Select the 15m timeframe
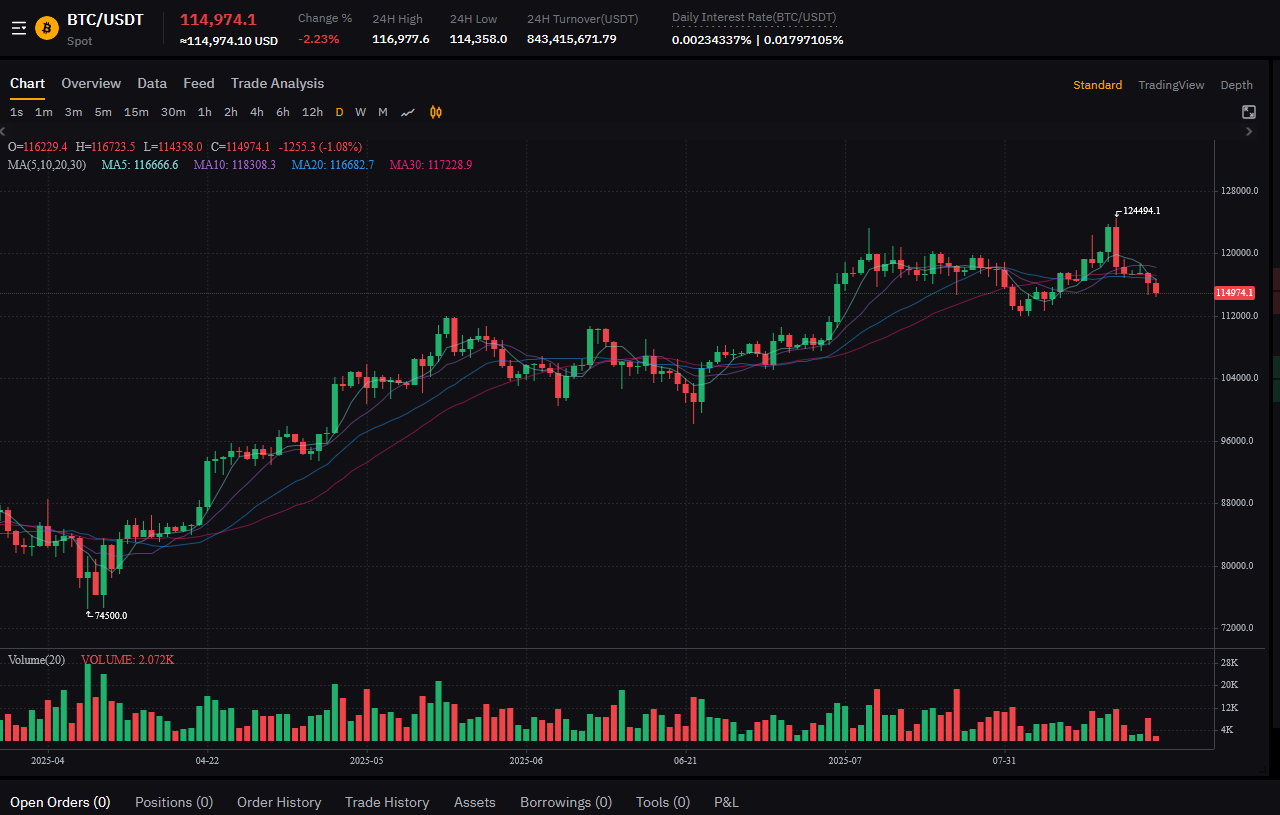 (136, 112)
